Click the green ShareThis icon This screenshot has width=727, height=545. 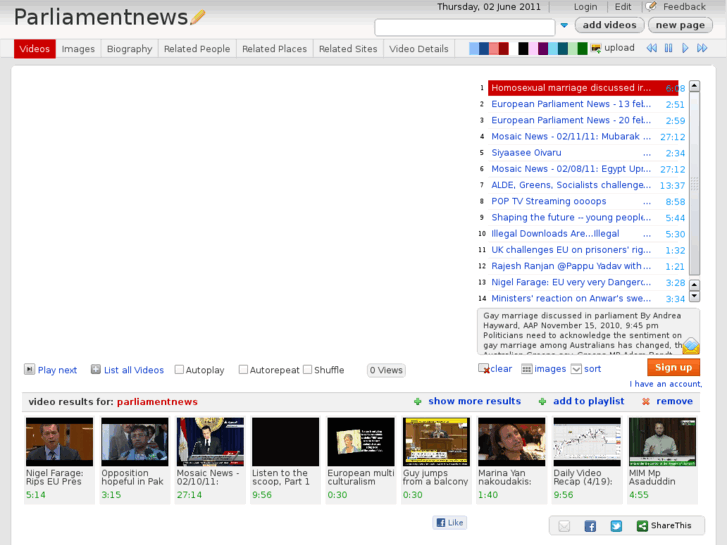(x=642, y=526)
